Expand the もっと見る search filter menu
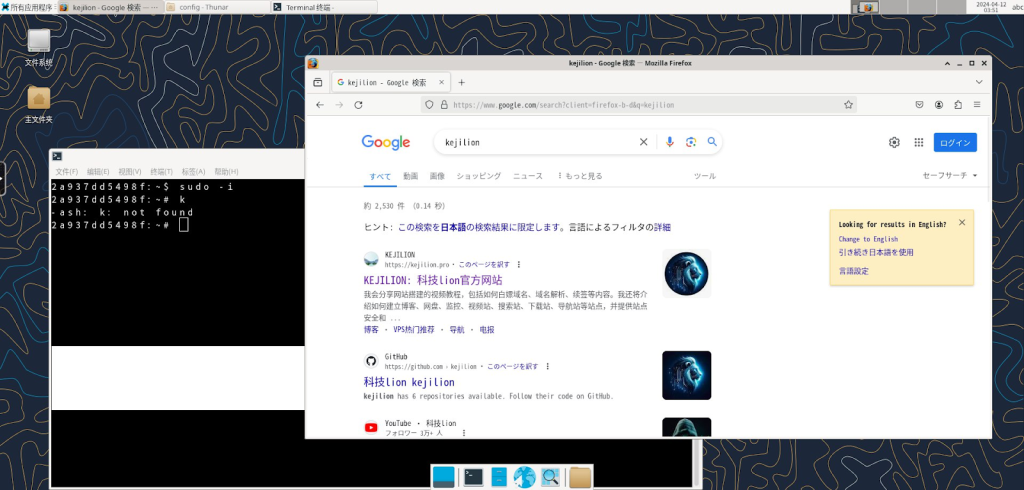The height and width of the screenshot is (490, 1024). tap(580, 176)
